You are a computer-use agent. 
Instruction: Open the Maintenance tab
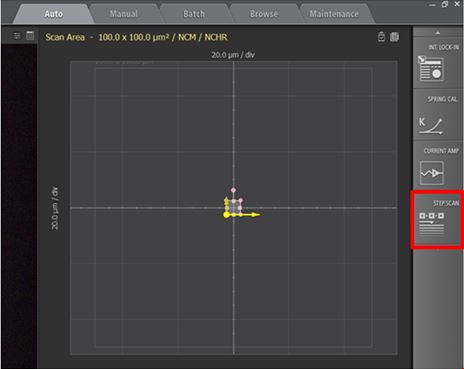(334, 14)
